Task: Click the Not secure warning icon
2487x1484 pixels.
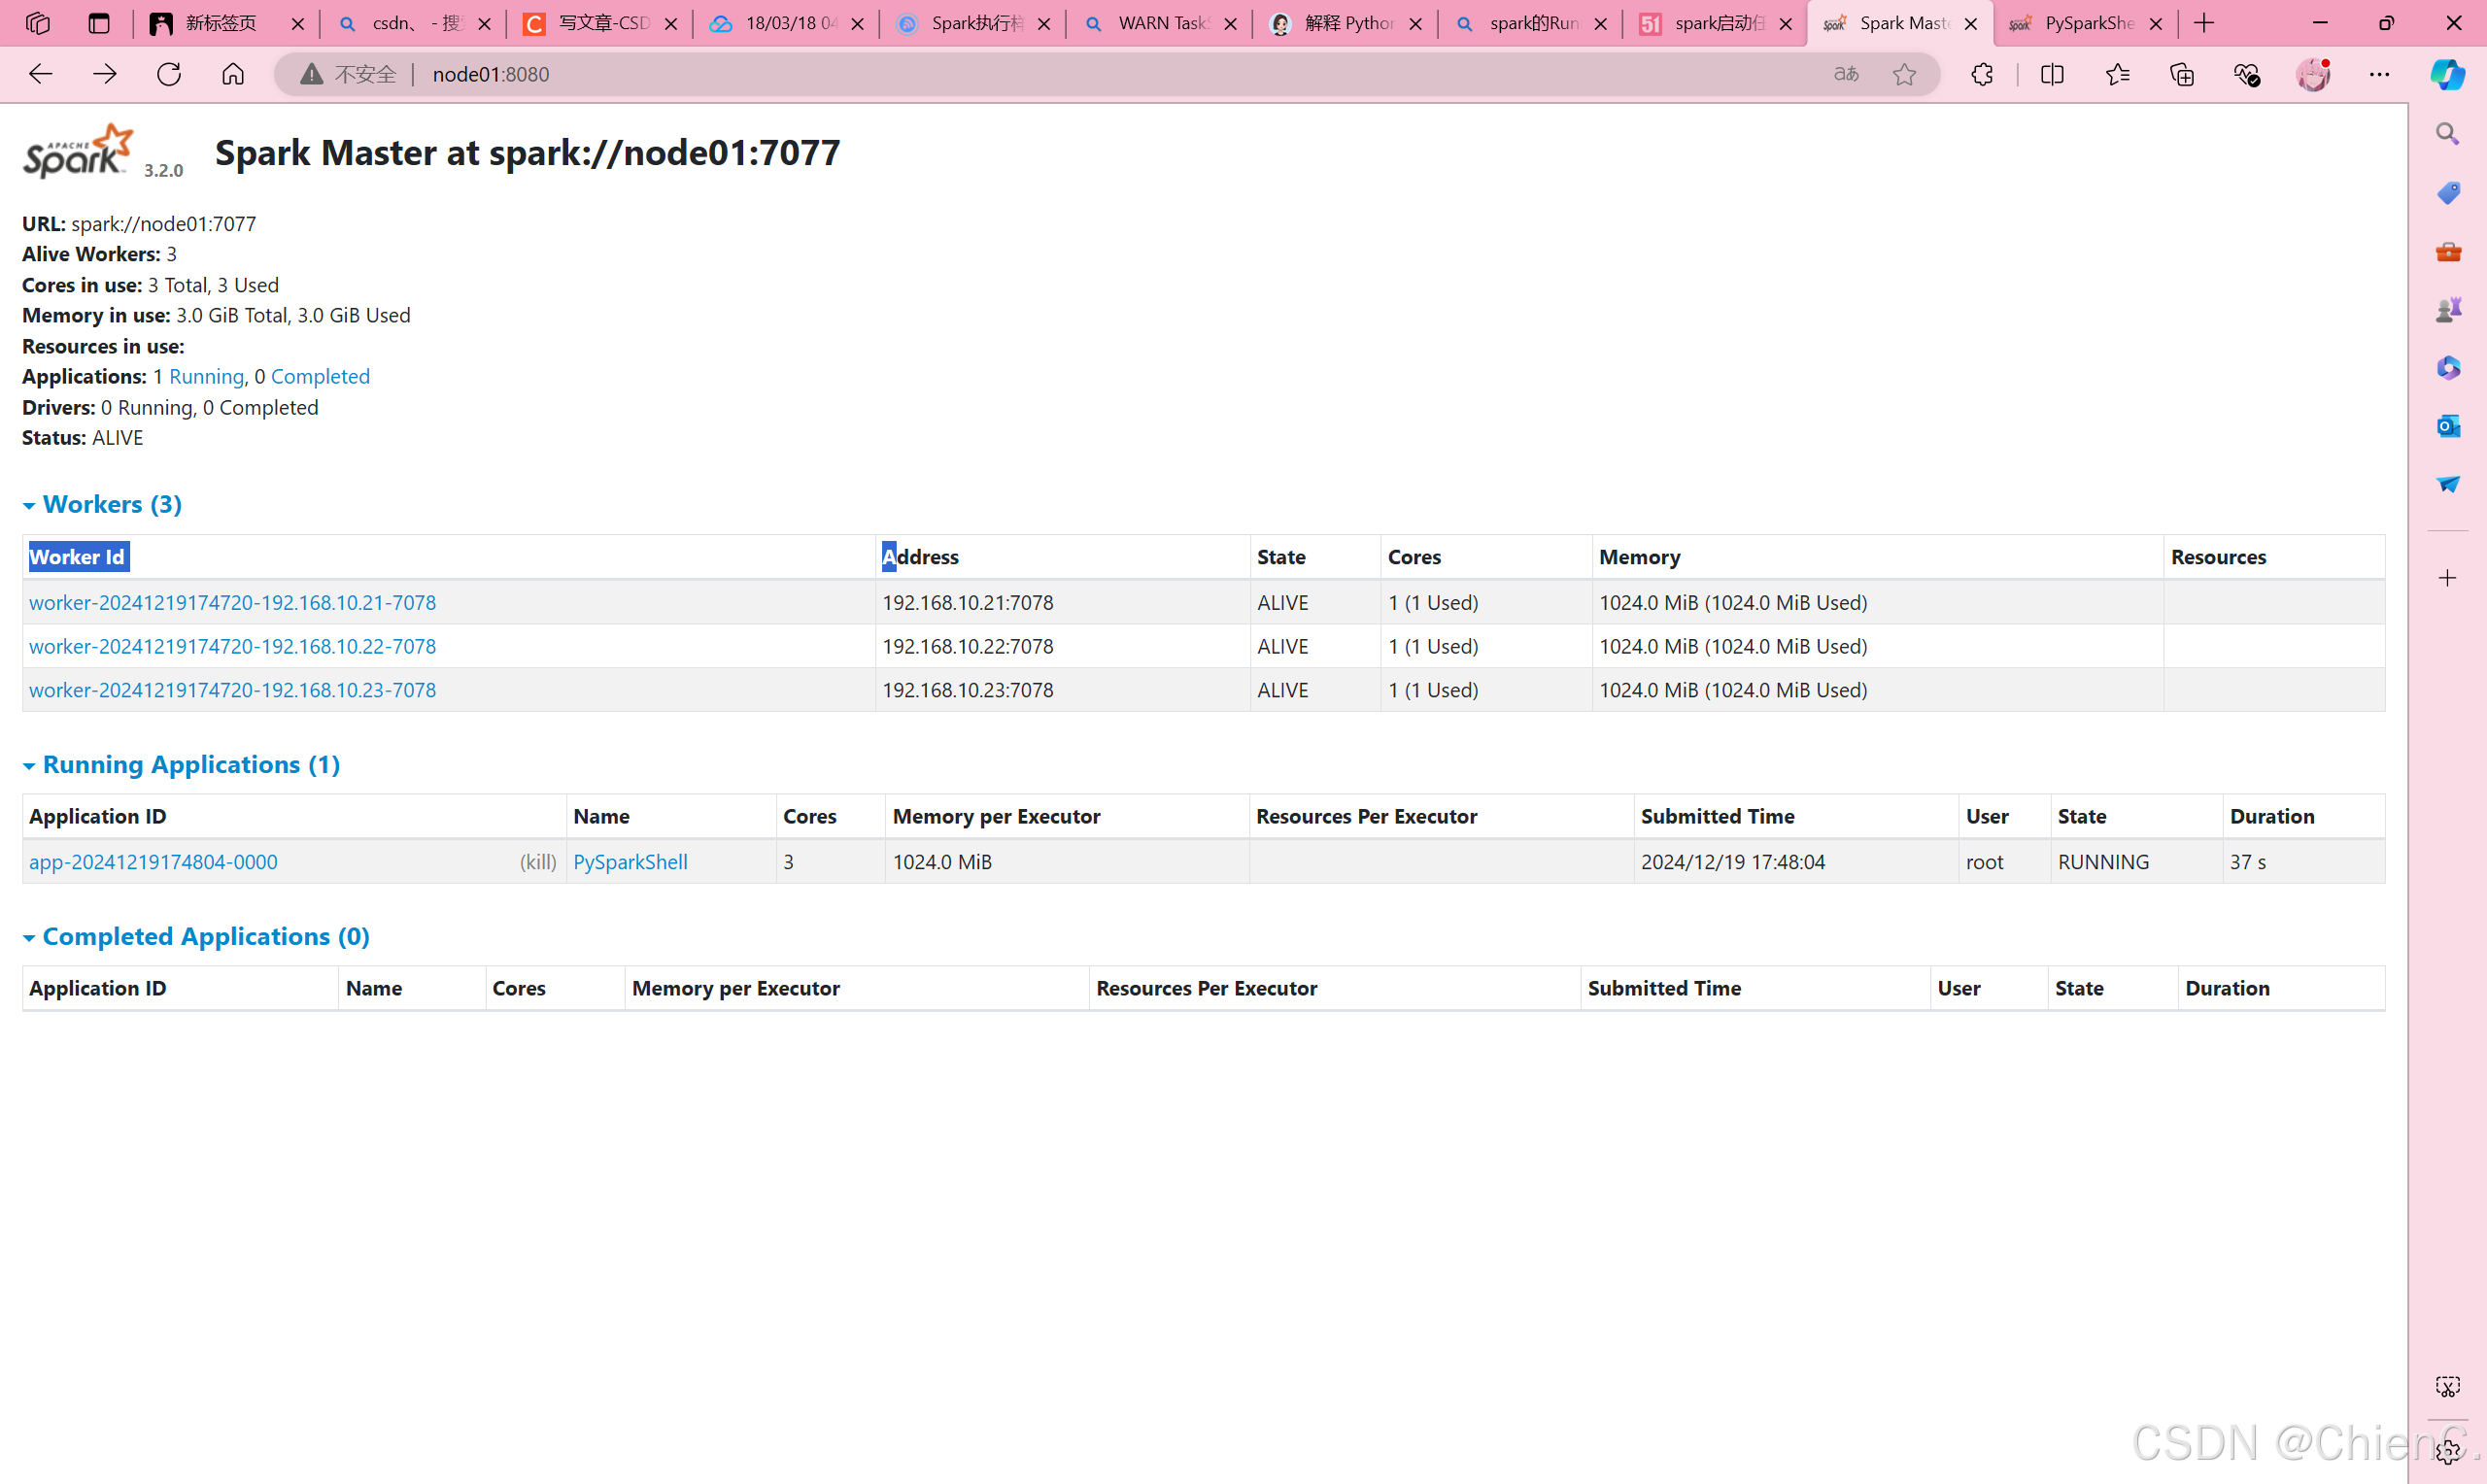Action: (x=311, y=73)
